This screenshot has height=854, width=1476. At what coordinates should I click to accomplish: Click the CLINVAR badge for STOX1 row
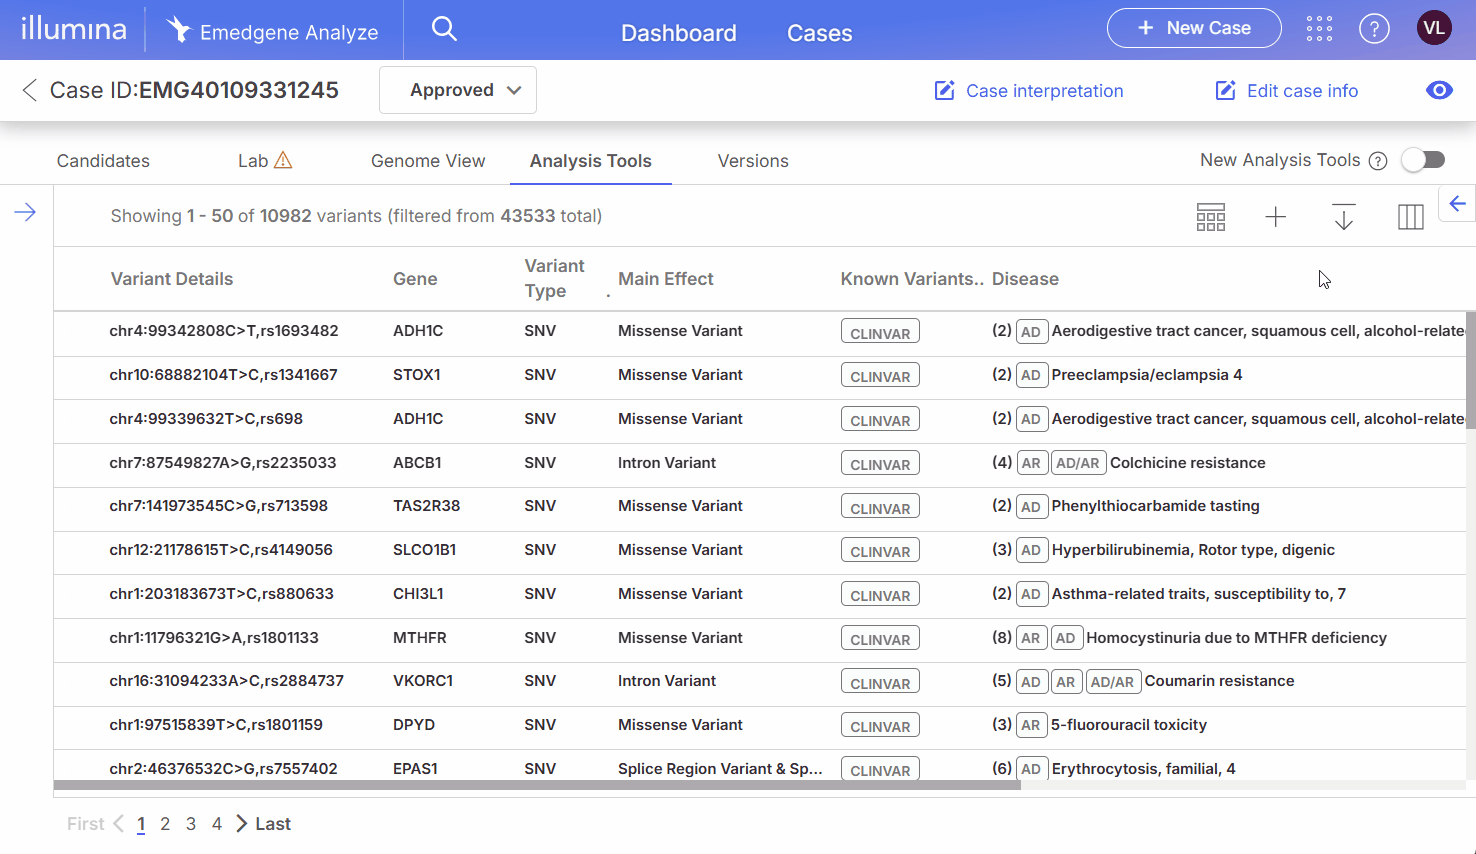point(880,376)
